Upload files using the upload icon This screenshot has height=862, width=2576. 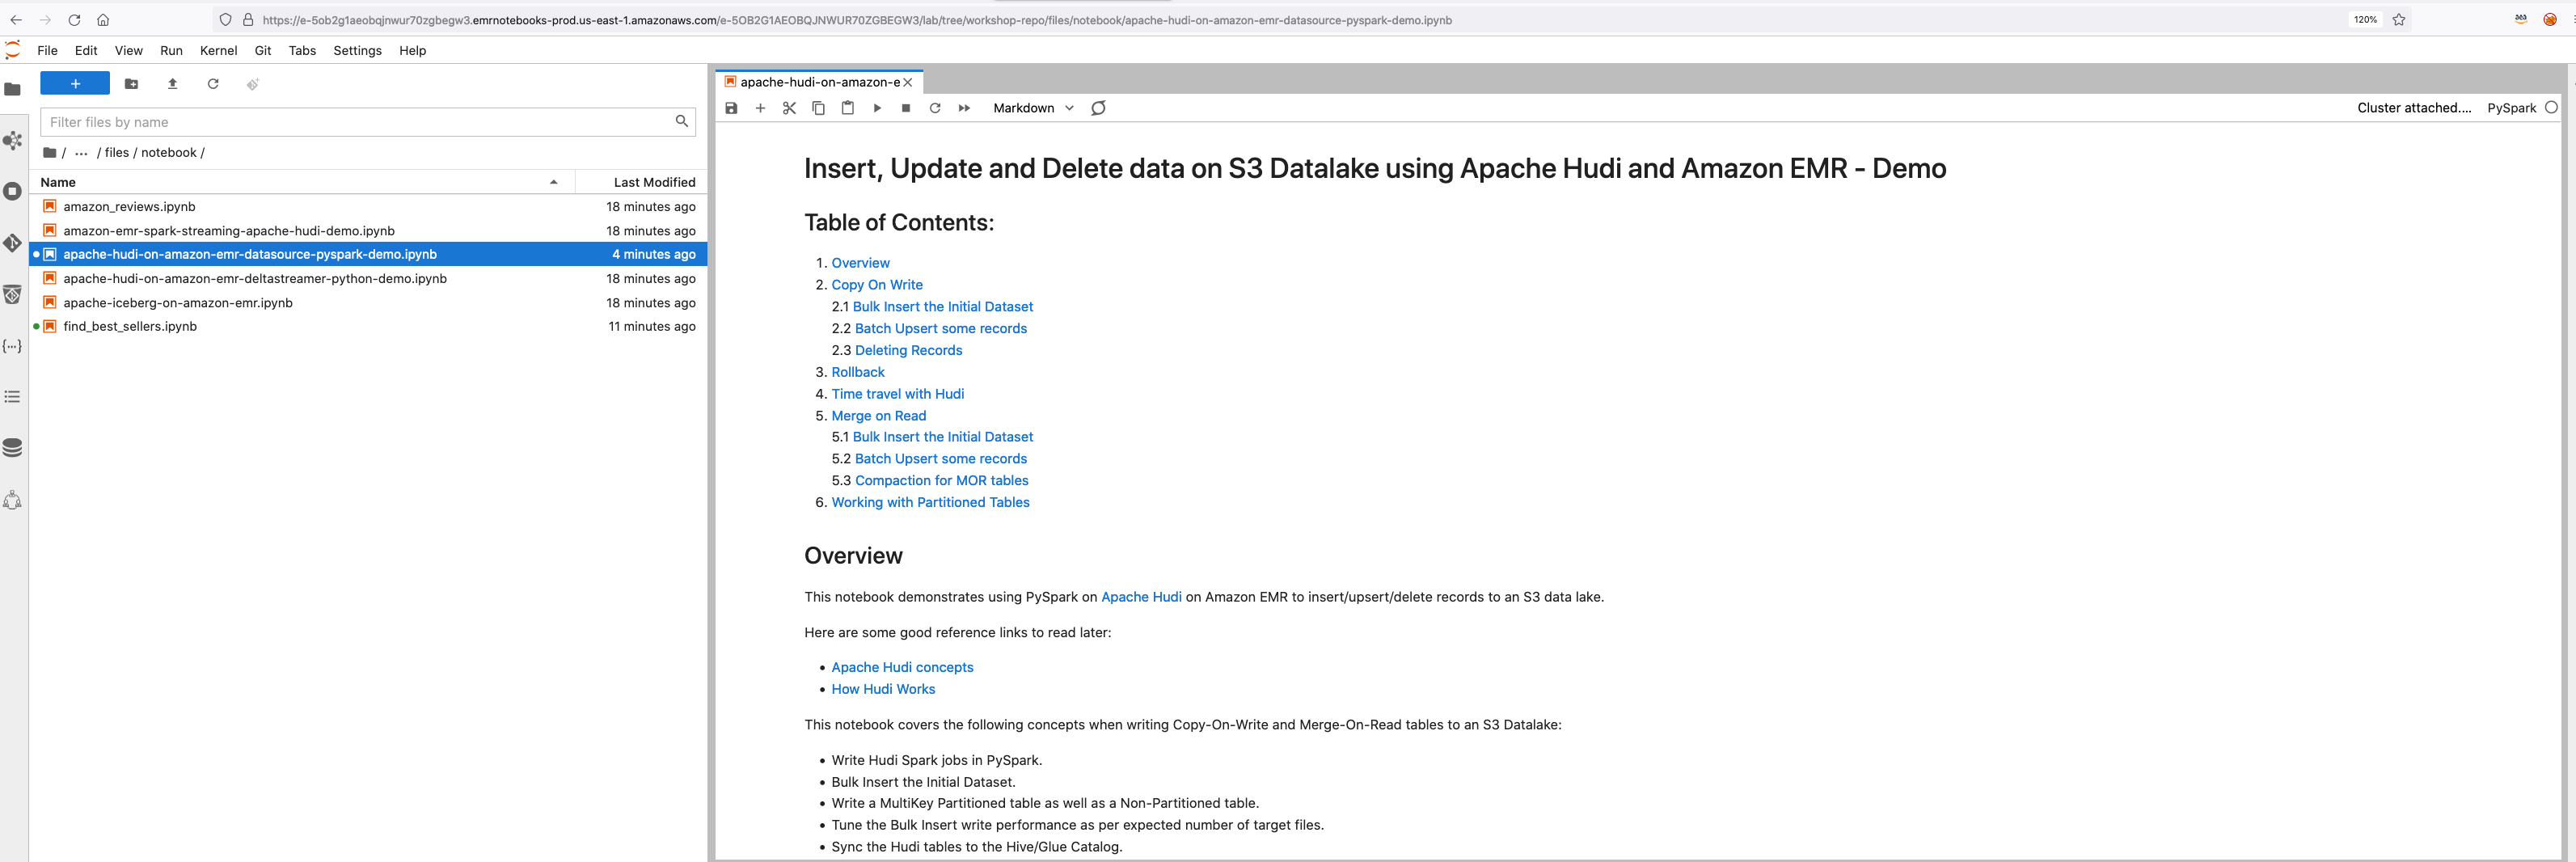(172, 84)
